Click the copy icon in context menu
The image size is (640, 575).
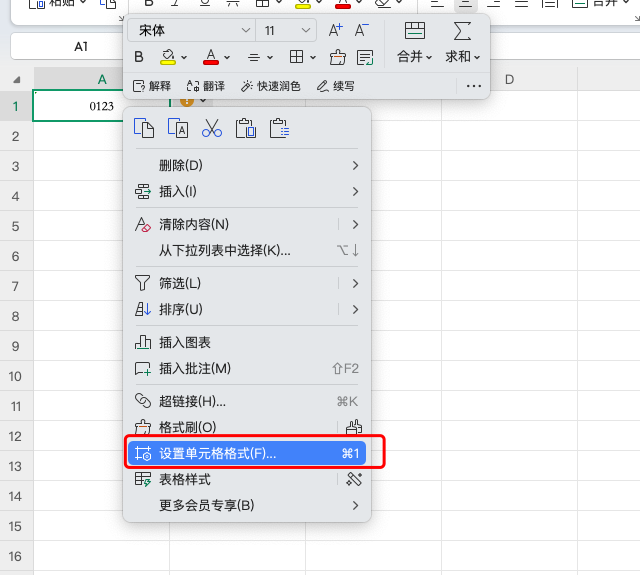pyautogui.click(x=144, y=128)
